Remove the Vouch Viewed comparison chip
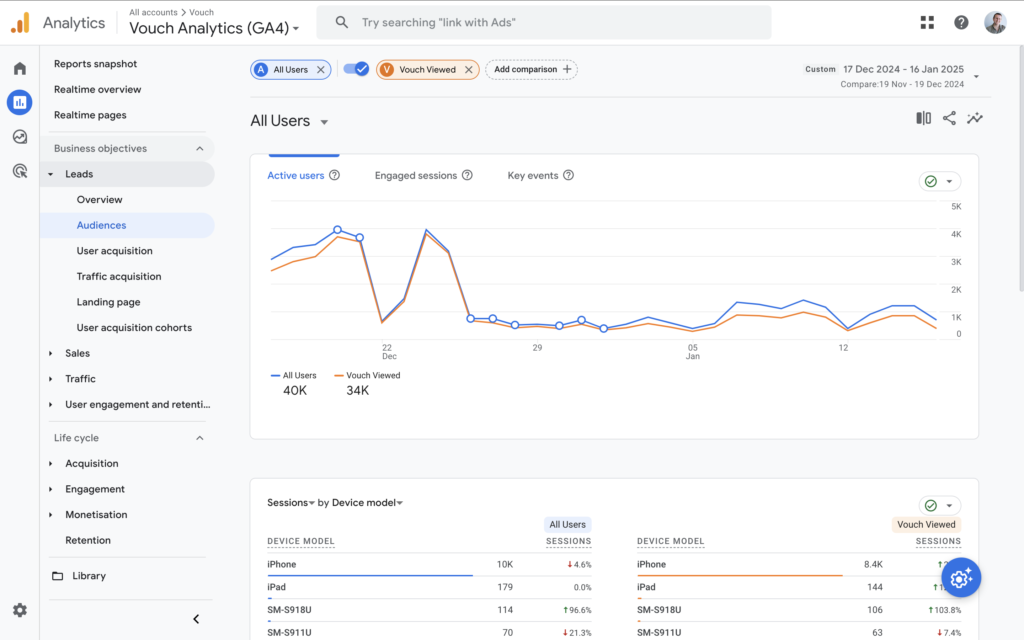The height and width of the screenshot is (640, 1024). point(468,70)
